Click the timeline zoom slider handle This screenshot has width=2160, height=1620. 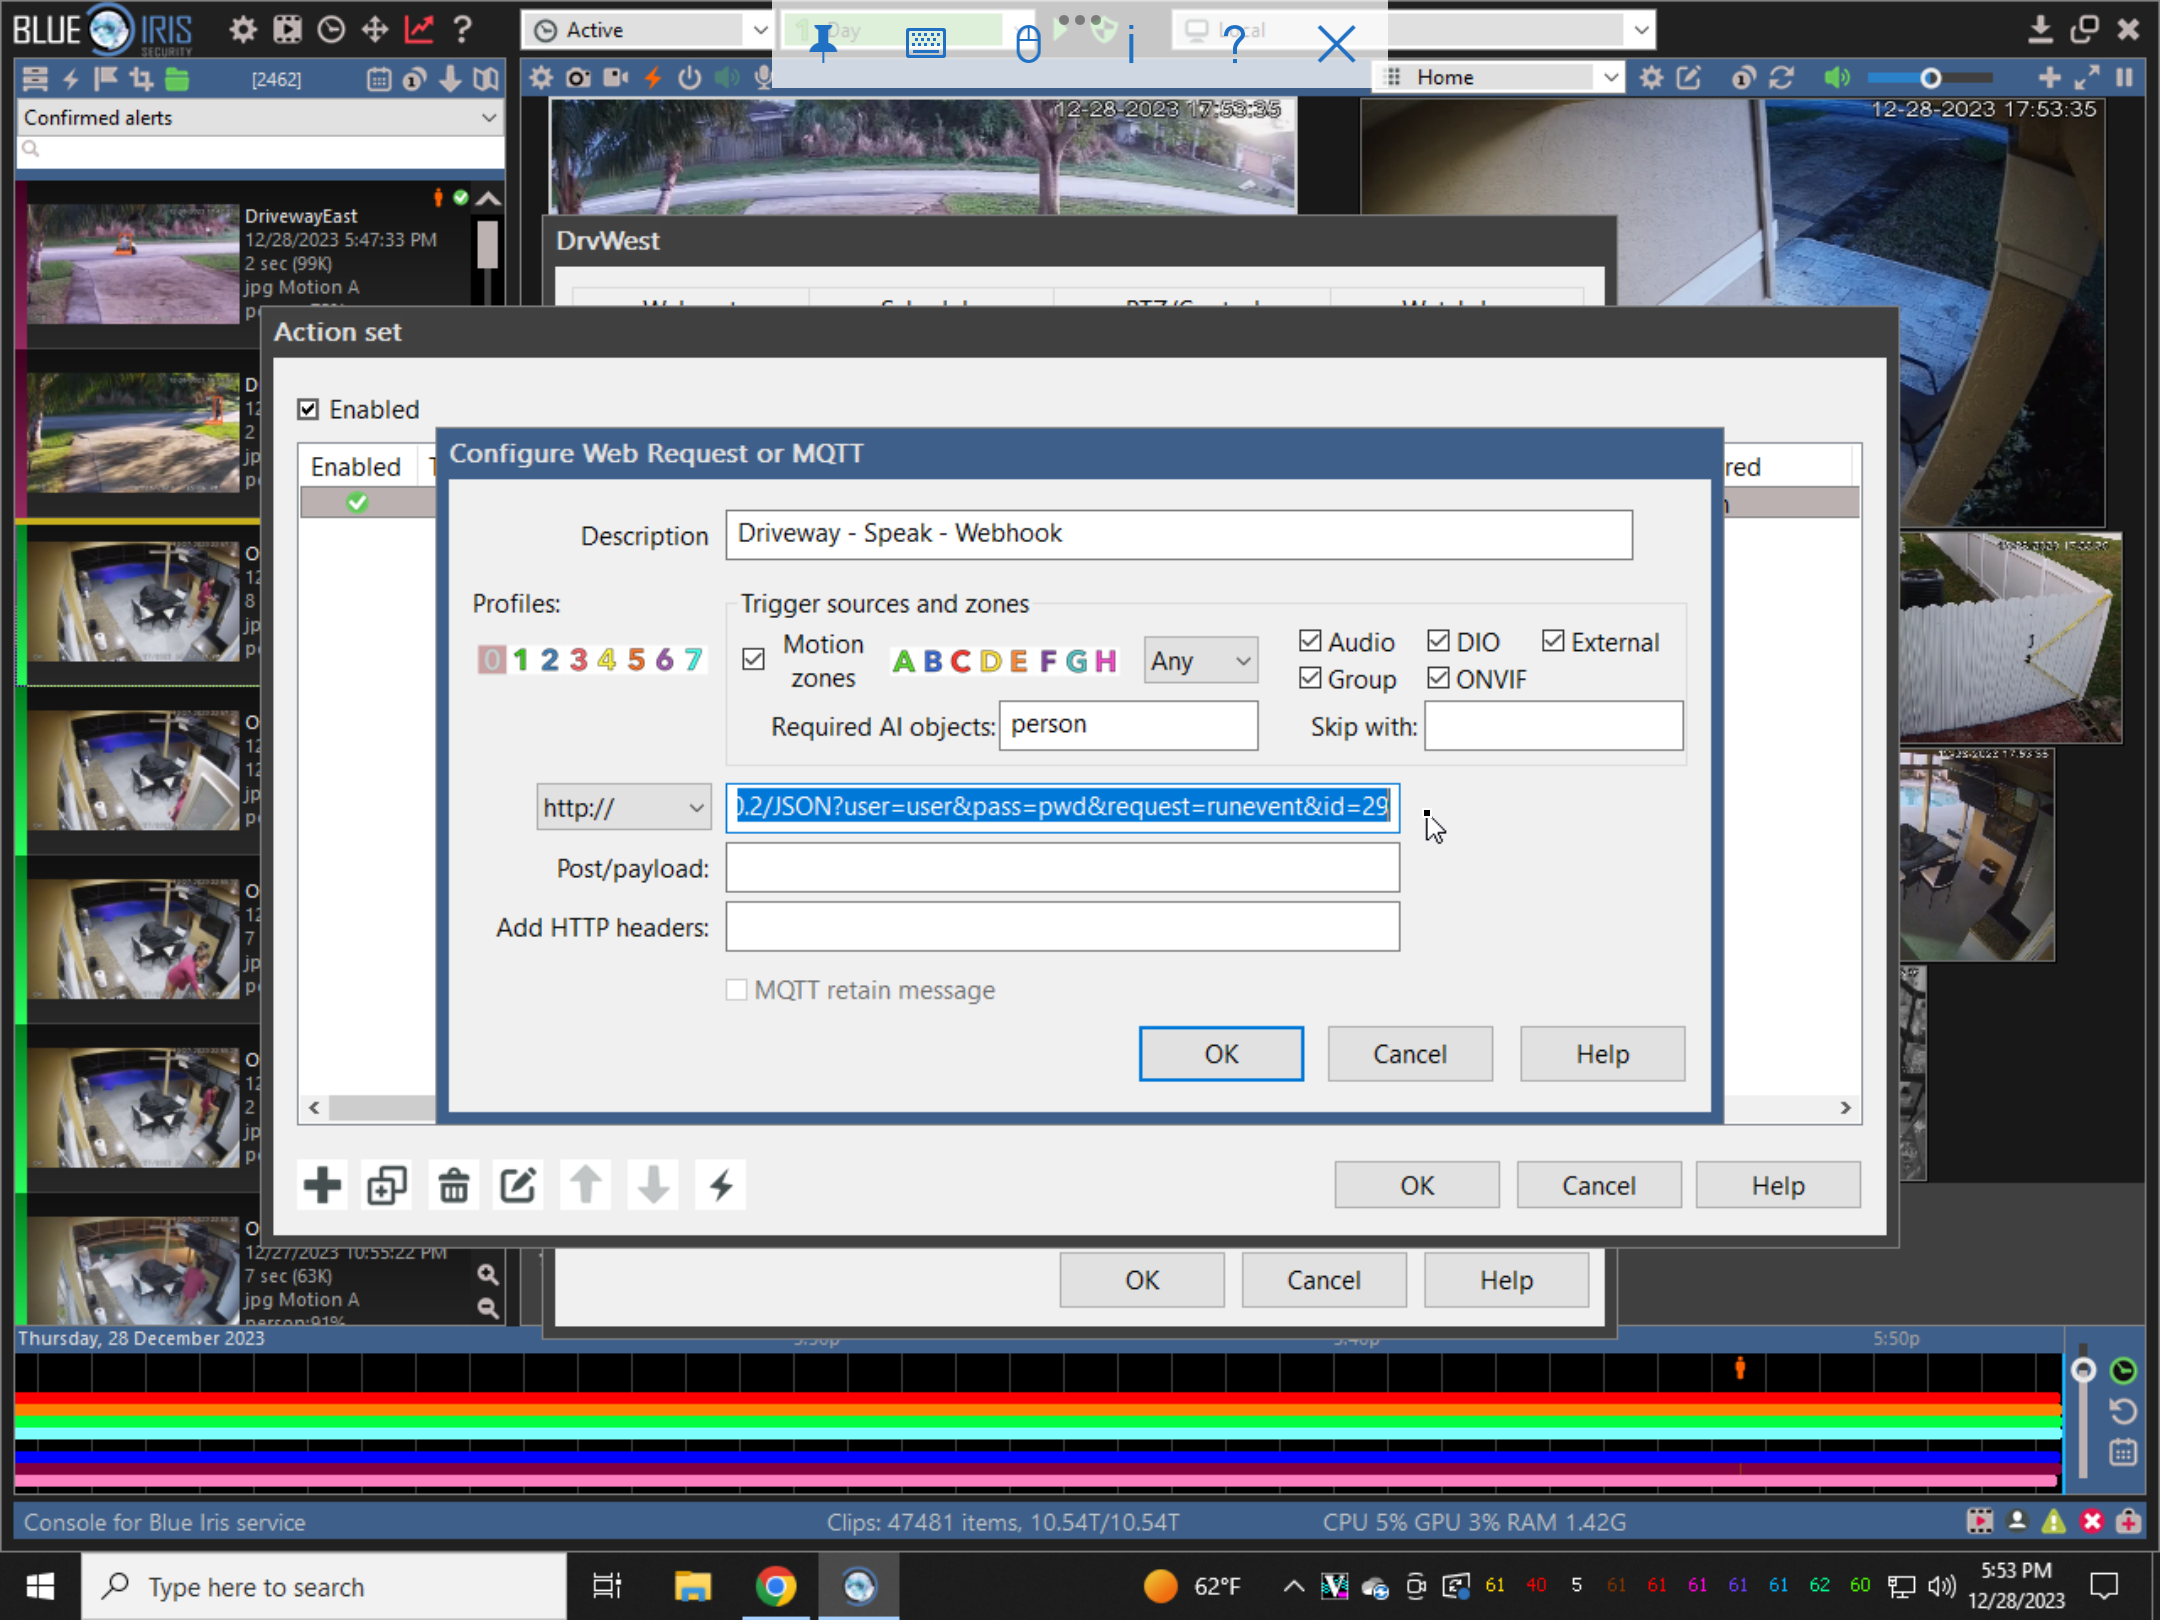(x=2083, y=1369)
